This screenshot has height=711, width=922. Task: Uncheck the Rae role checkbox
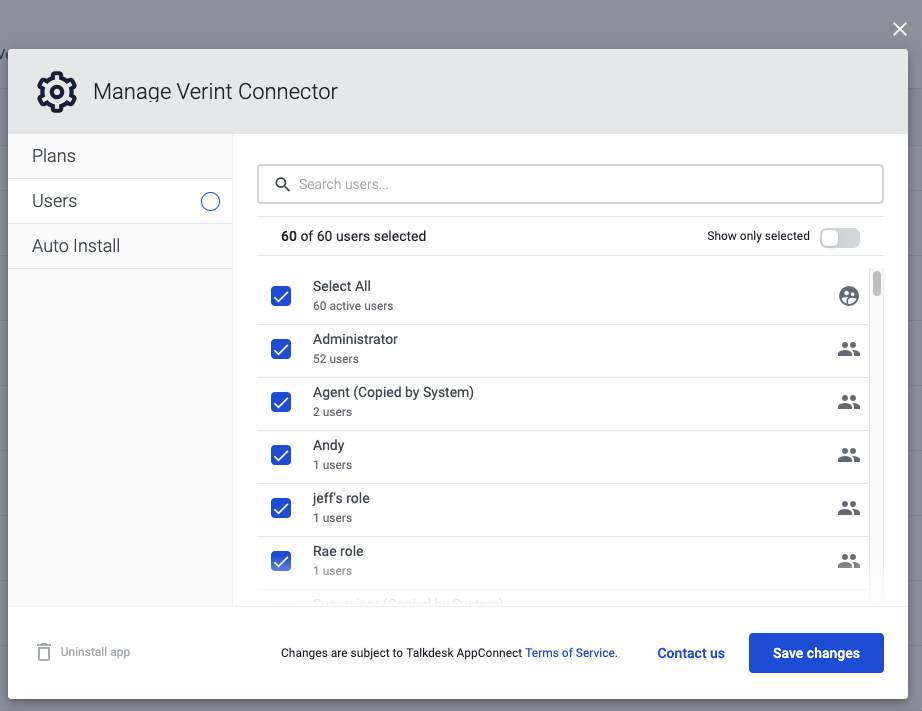point(281,561)
